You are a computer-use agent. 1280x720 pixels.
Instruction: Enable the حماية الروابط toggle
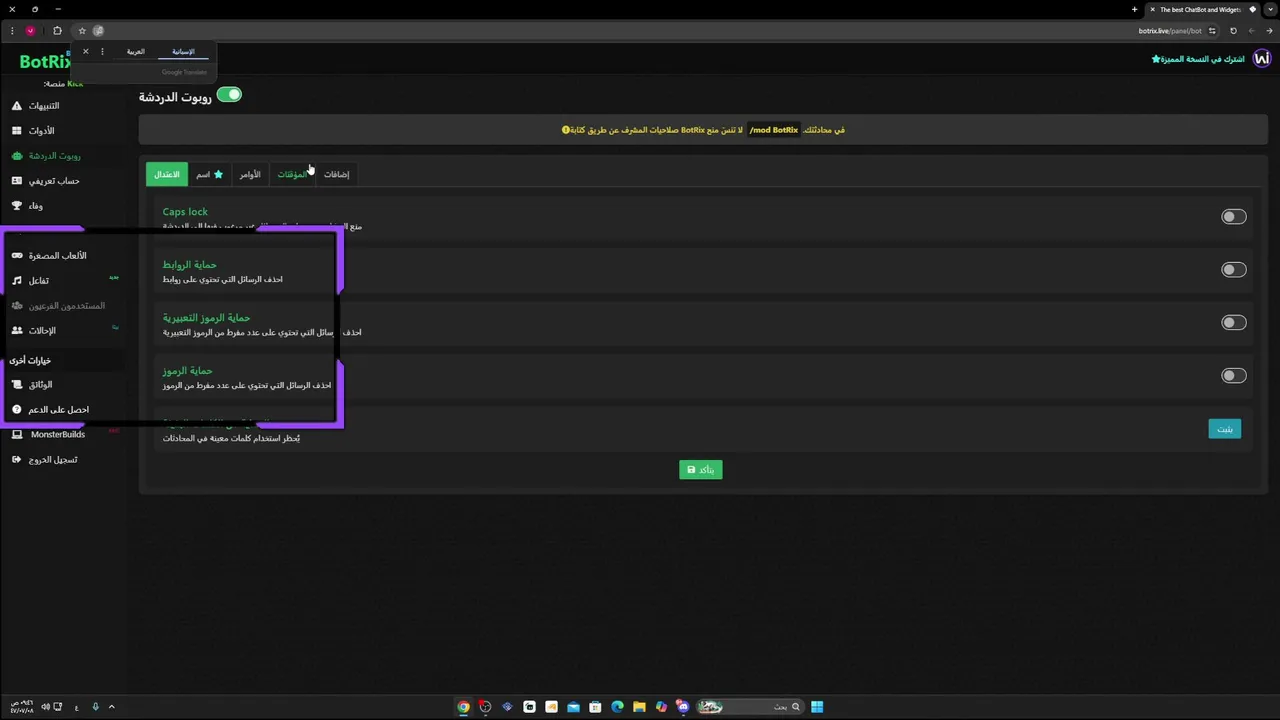tap(1233, 270)
